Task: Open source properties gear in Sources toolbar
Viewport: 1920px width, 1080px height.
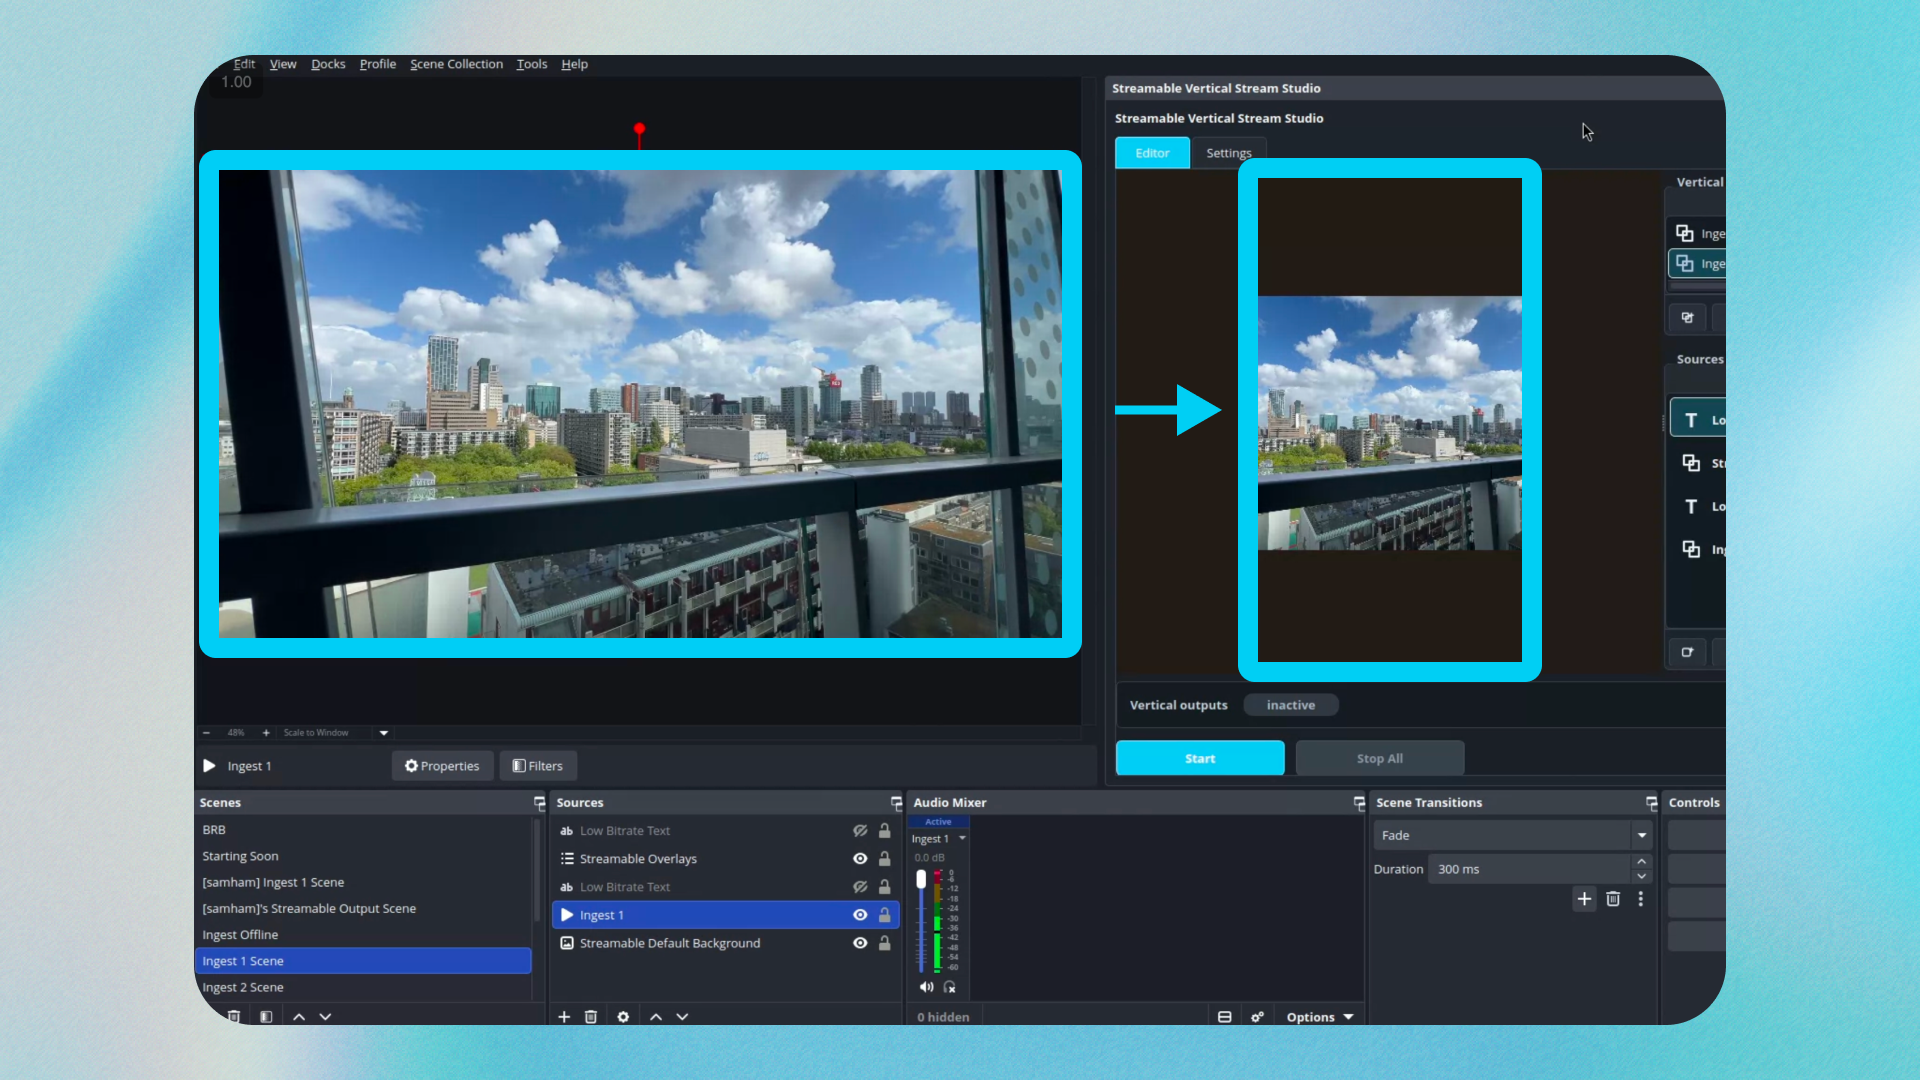Action: 623,1016
